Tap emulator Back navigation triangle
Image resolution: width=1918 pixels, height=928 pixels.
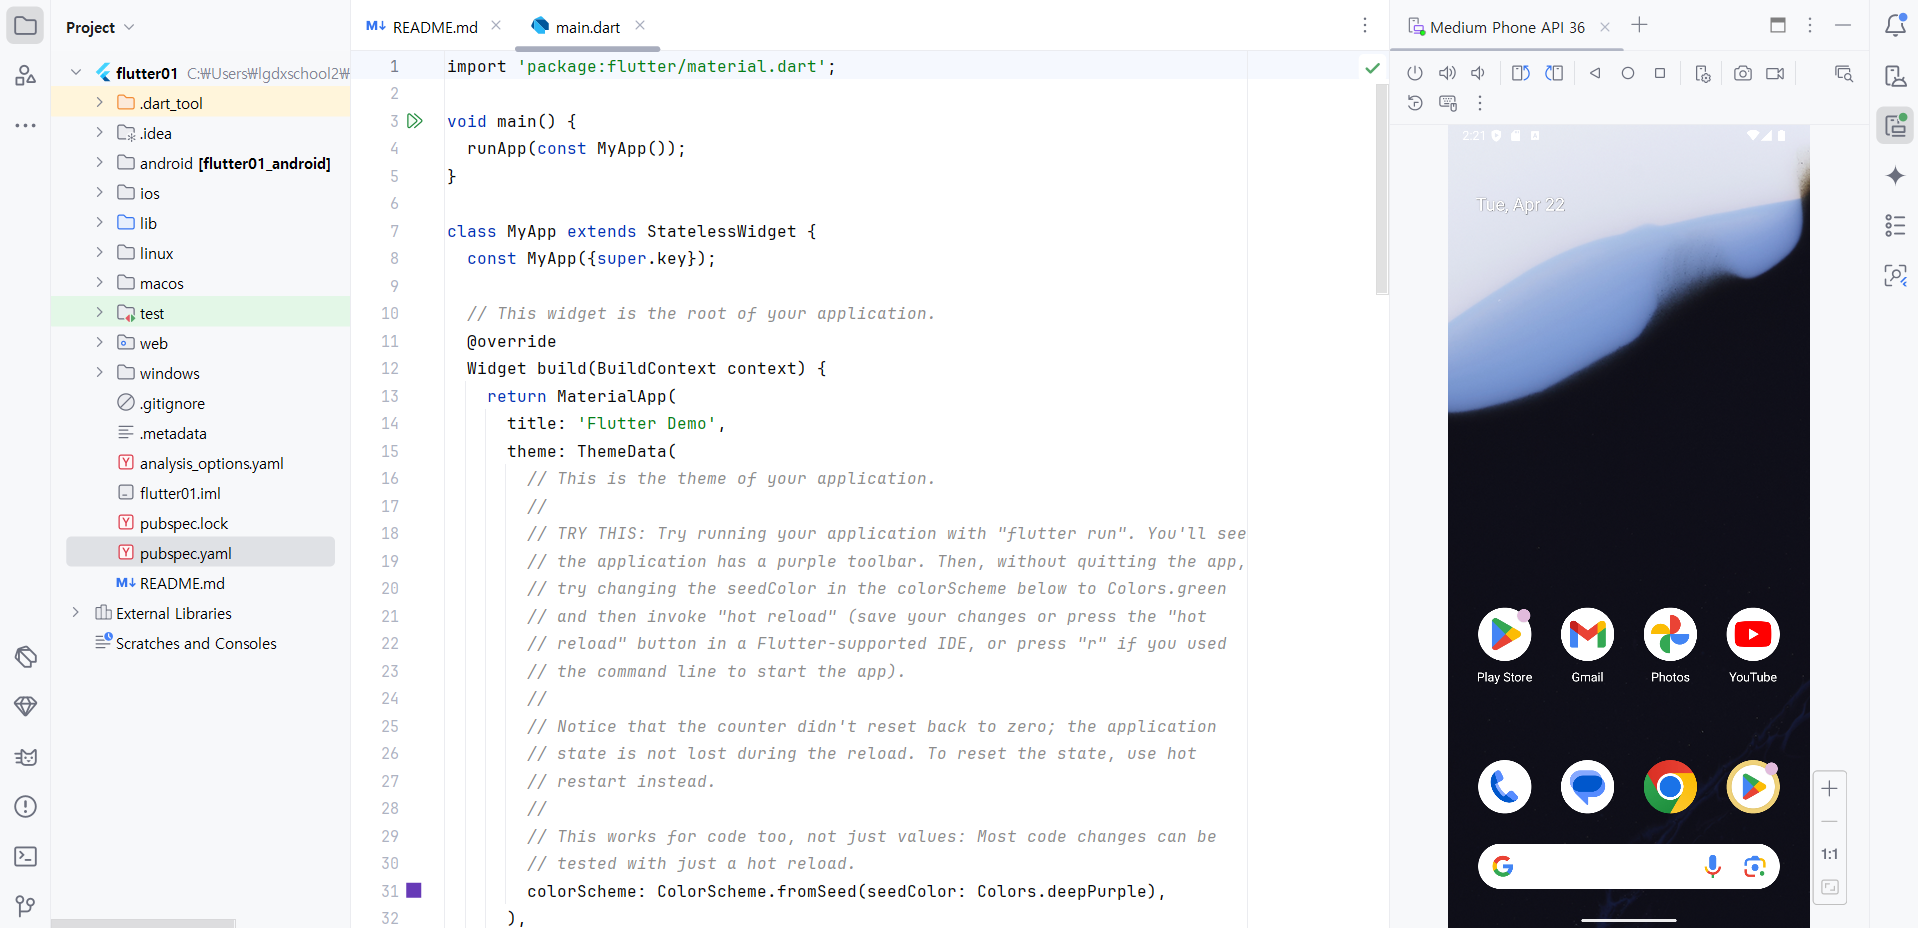[x=1596, y=73]
